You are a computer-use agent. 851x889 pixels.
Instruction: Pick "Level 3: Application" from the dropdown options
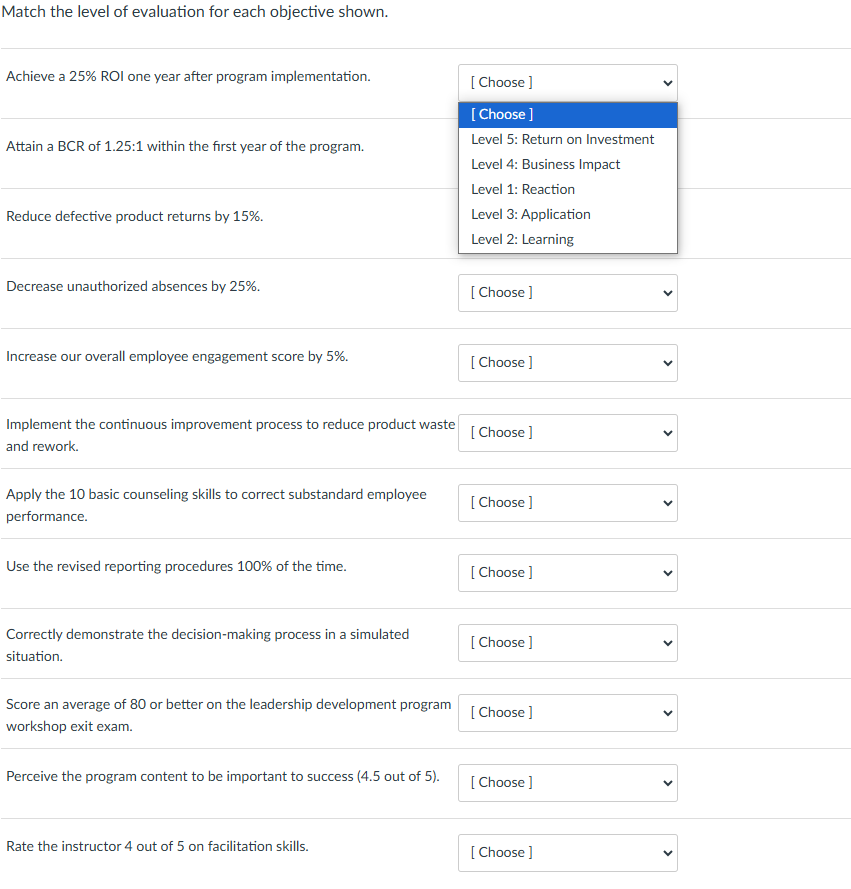click(x=530, y=214)
